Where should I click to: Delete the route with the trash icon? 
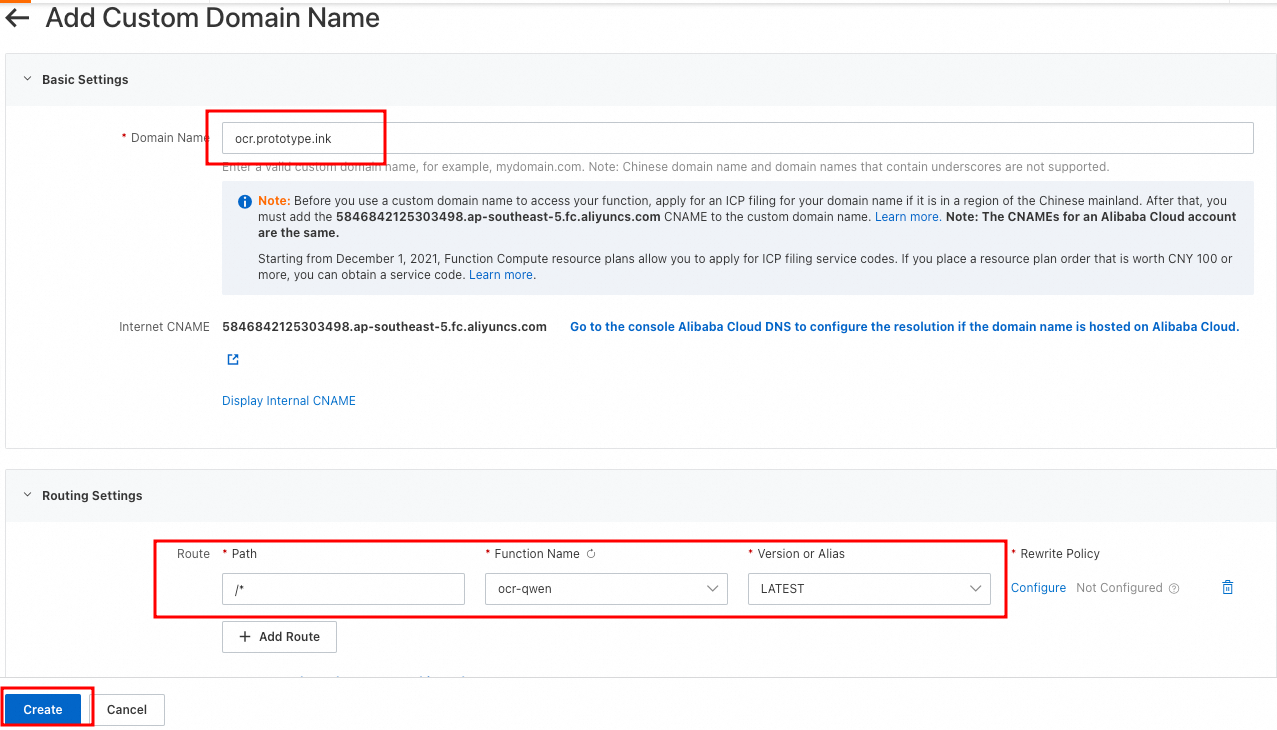1227,588
